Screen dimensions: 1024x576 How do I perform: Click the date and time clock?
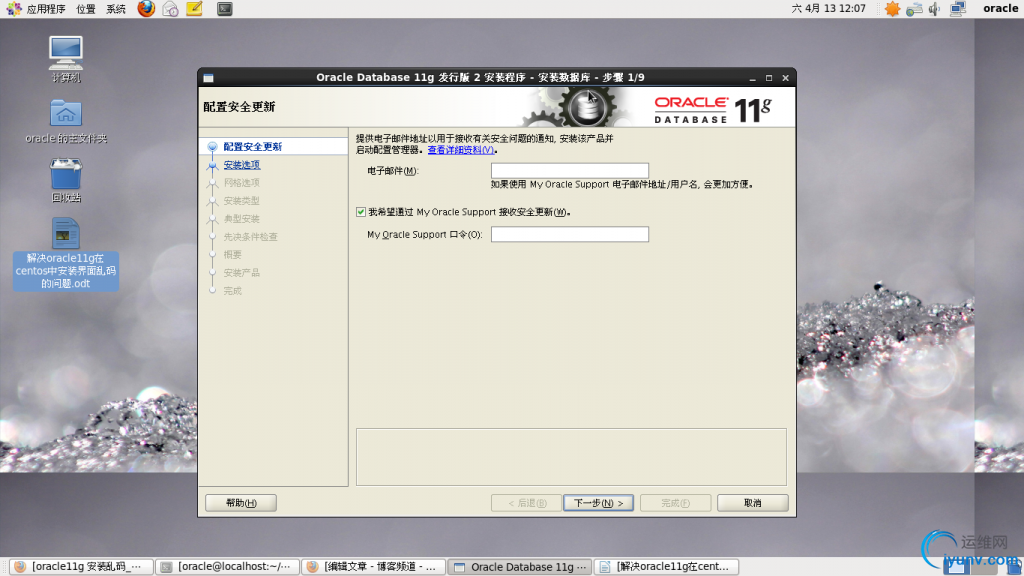click(x=828, y=8)
